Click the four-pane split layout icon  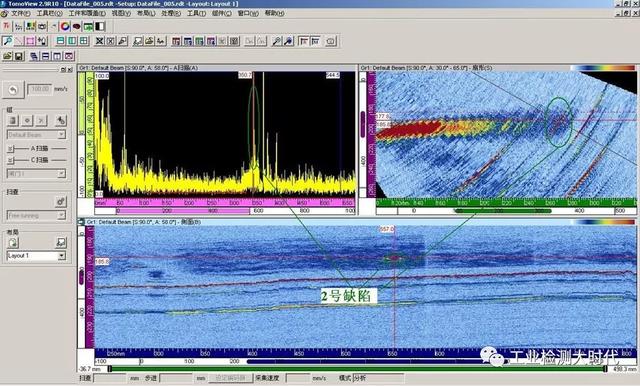click(x=84, y=41)
